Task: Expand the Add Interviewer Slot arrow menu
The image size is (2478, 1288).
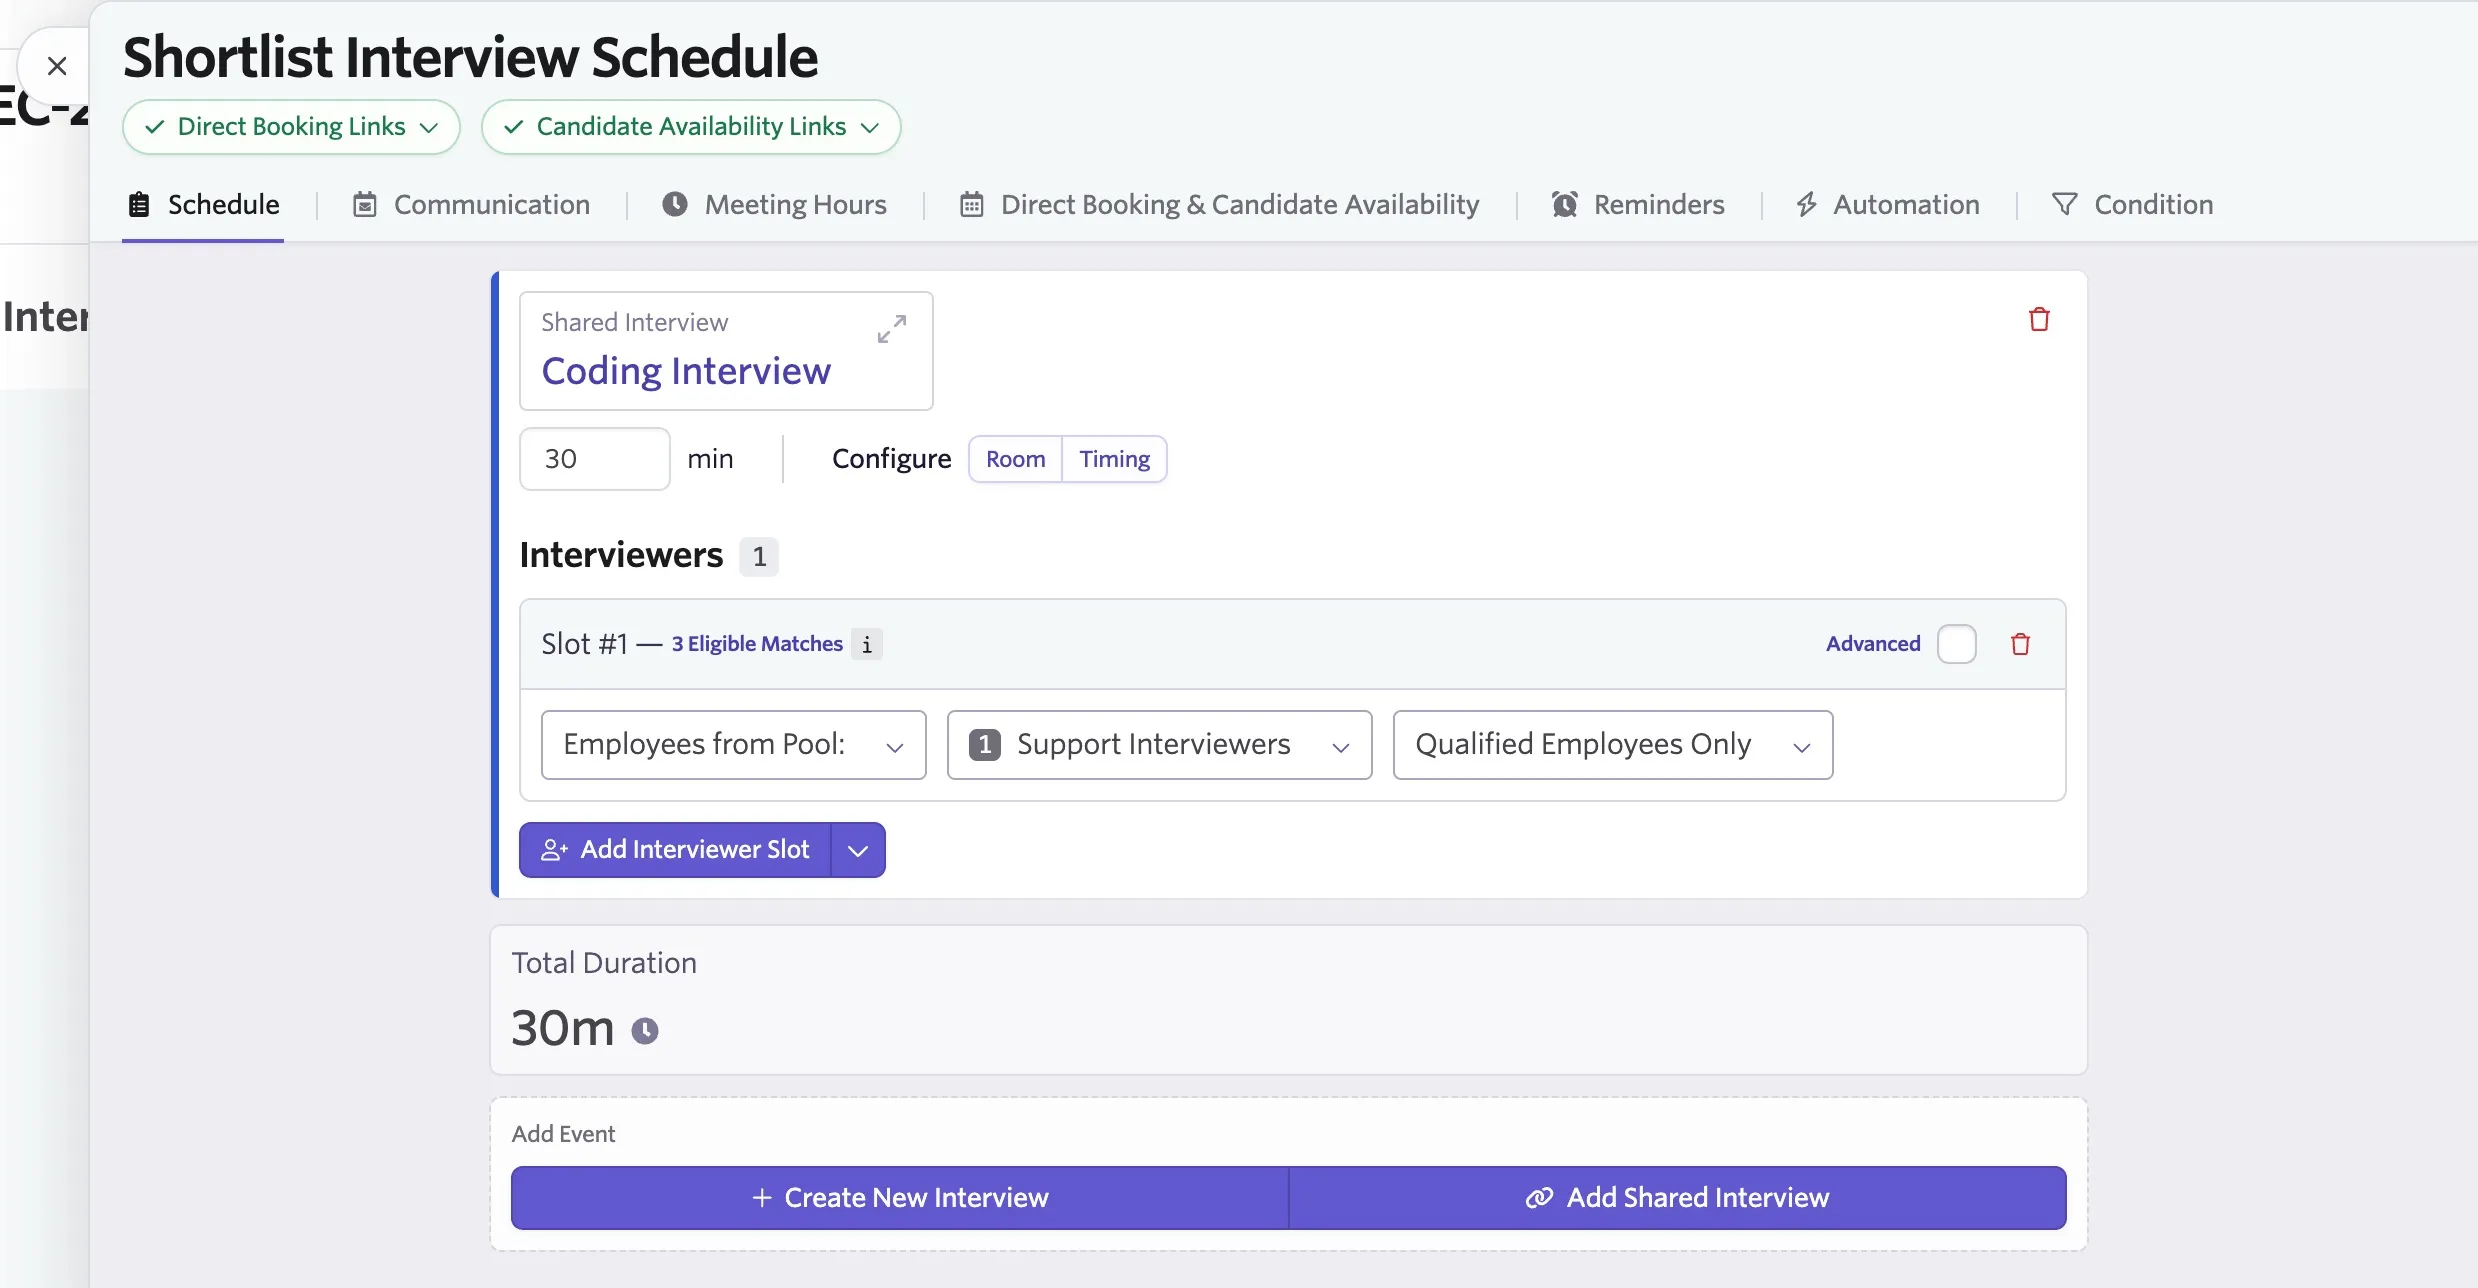Action: tap(858, 850)
